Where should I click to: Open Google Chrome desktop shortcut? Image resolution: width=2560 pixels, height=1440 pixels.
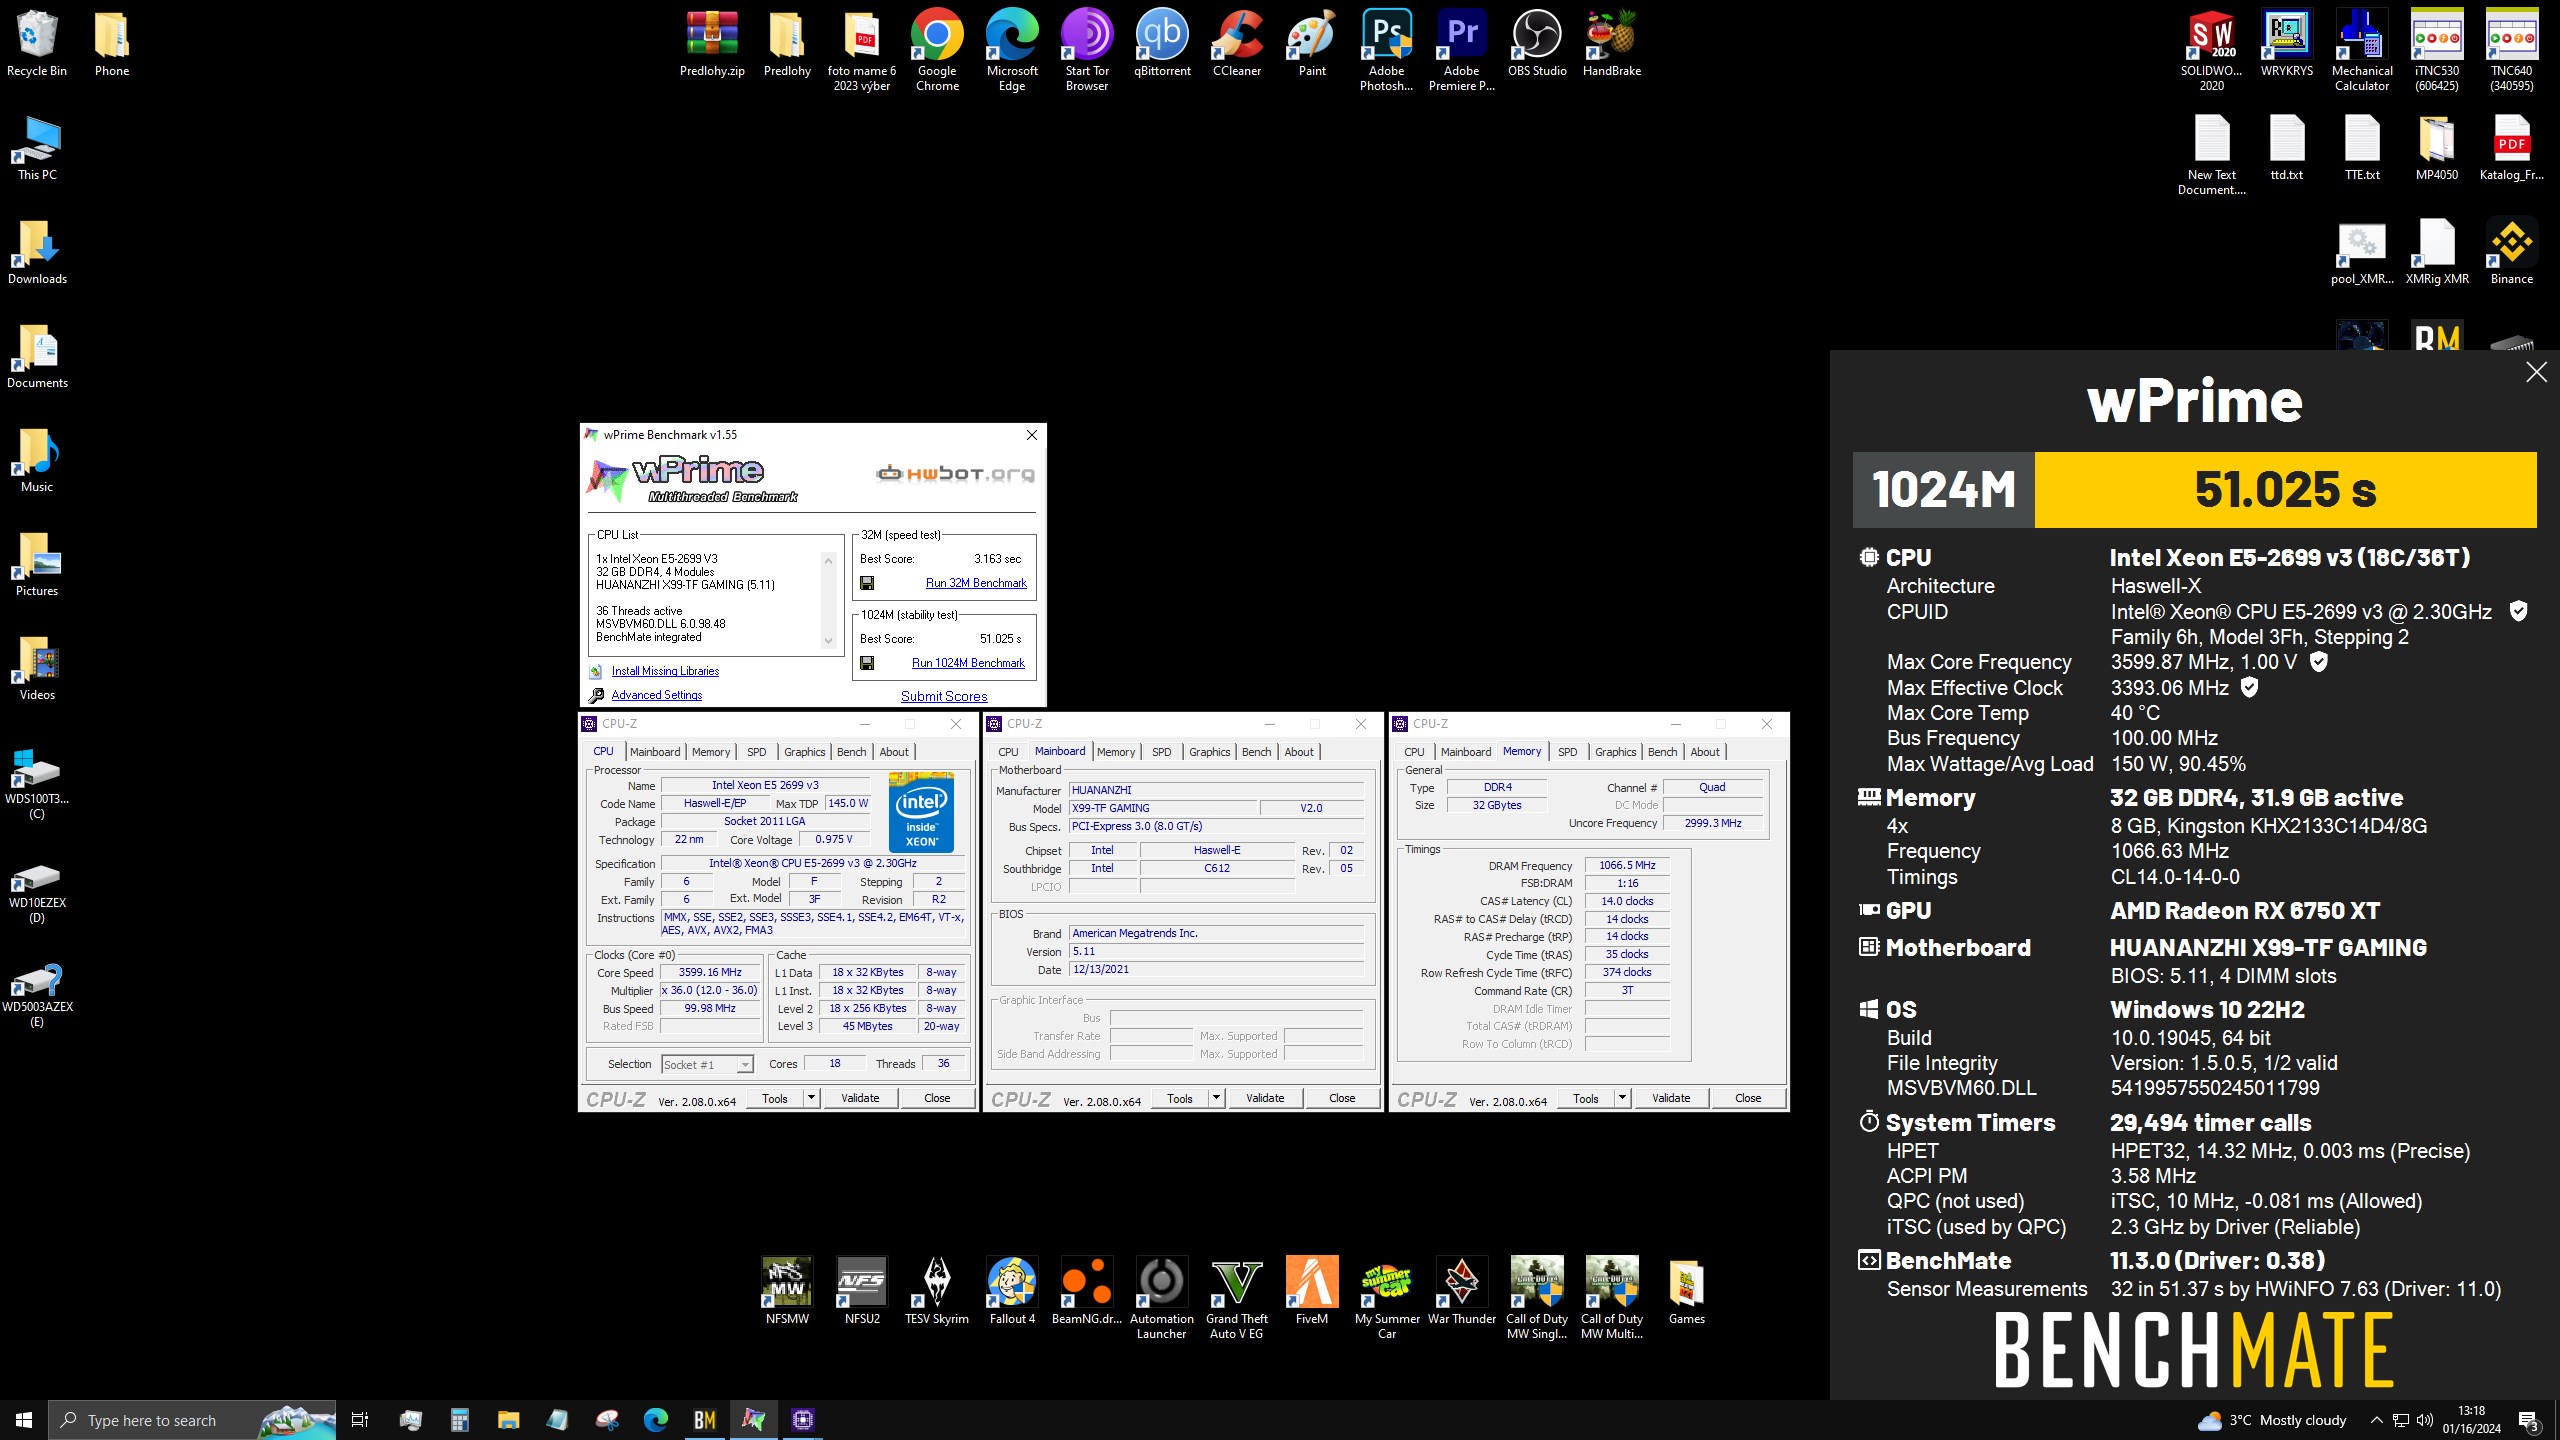(x=937, y=50)
